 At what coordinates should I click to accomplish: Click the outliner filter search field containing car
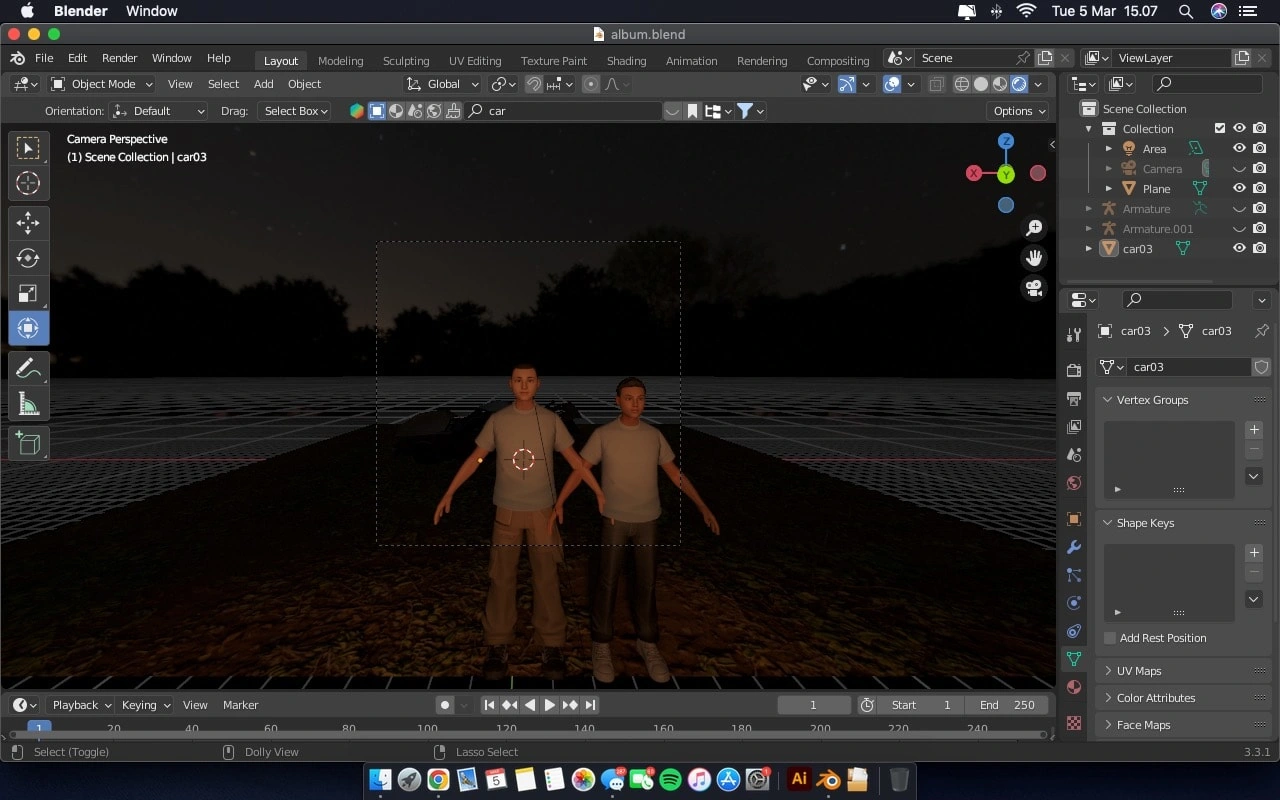tap(564, 111)
